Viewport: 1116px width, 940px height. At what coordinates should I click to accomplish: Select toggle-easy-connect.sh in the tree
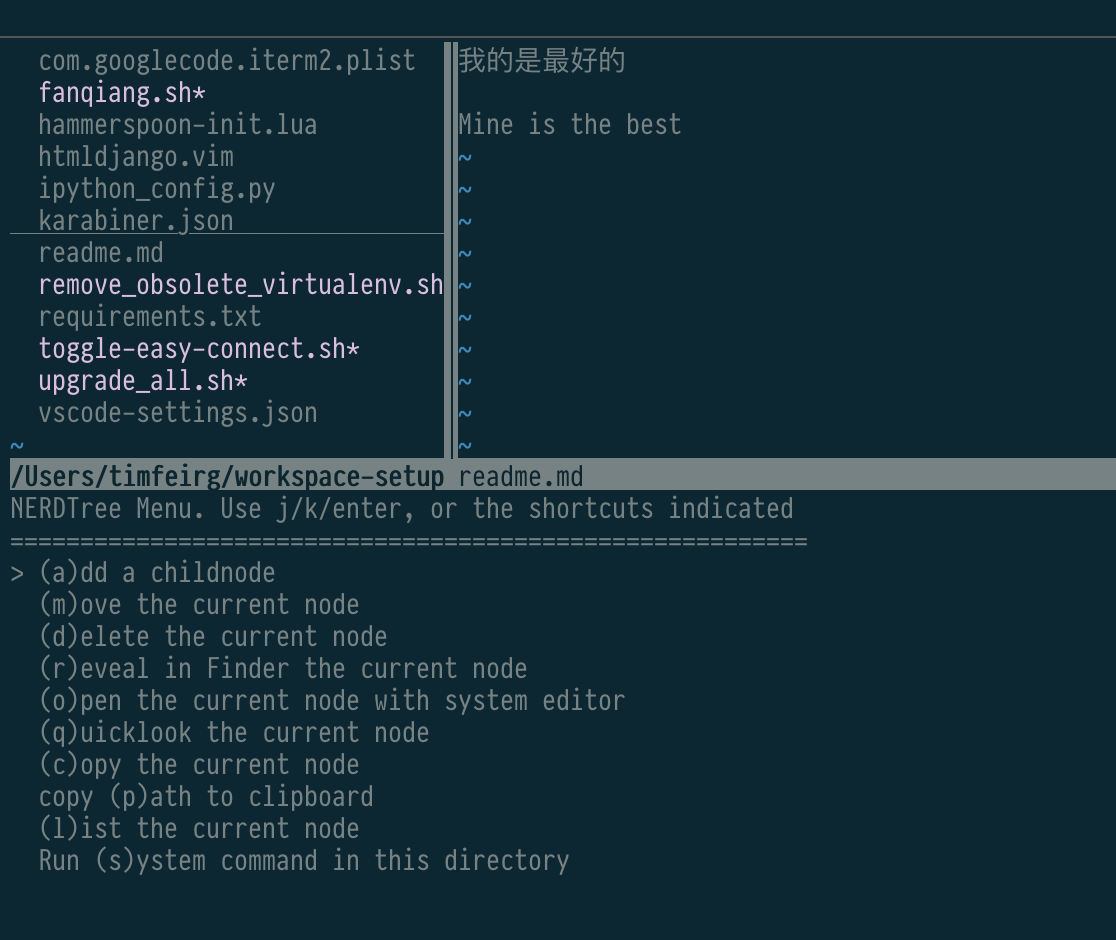point(198,348)
